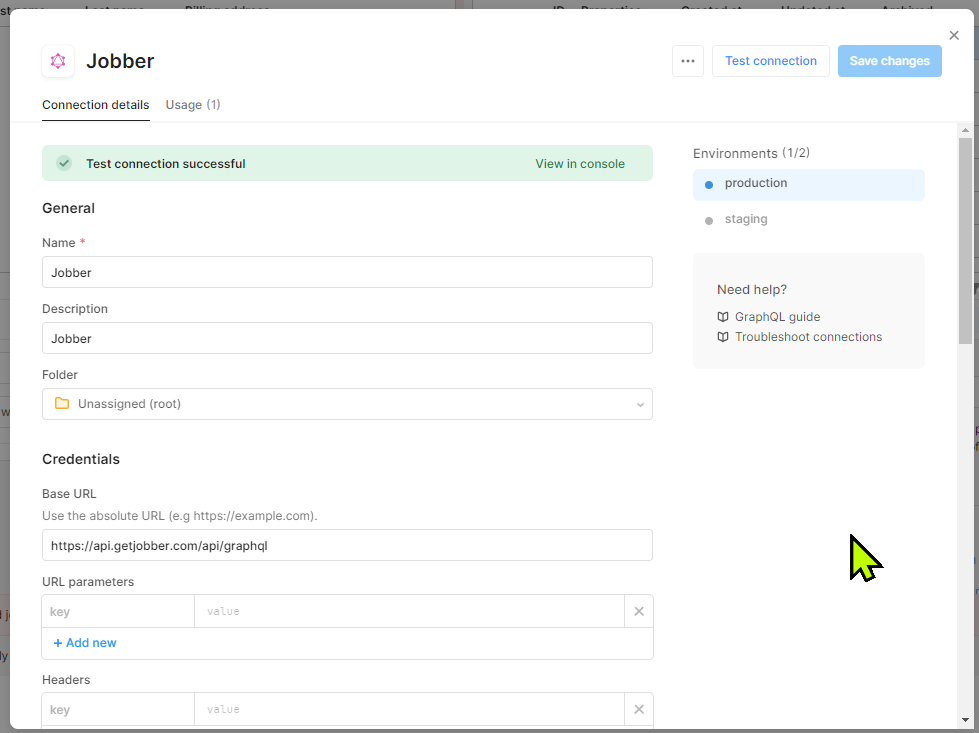Open the Unassigned (root) folder selector

click(x=347, y=404)
